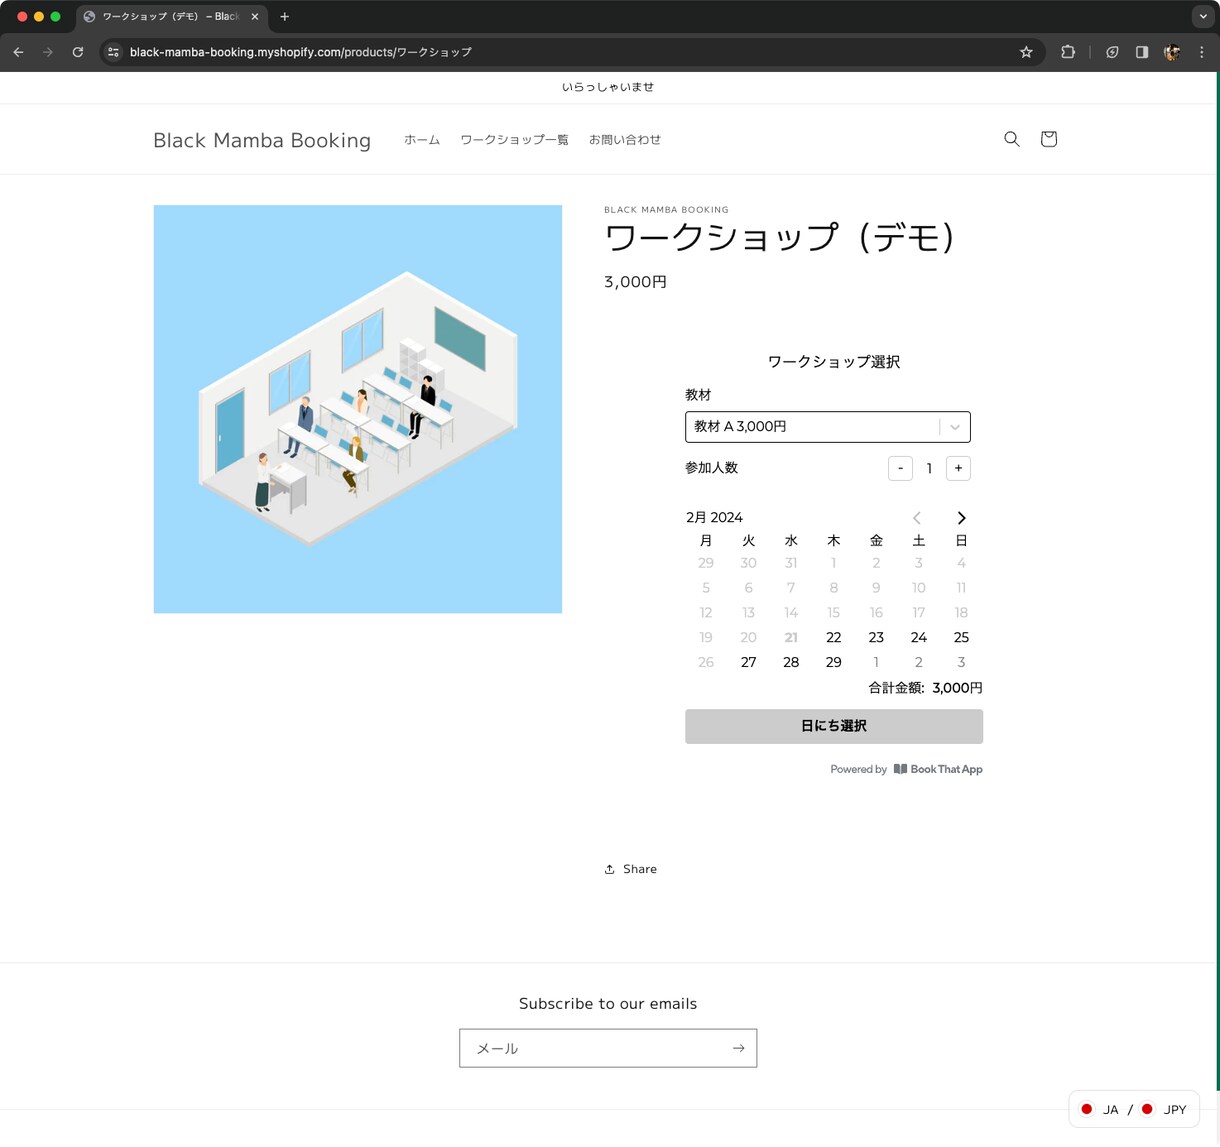The width and height of the screenshot is (1220, 1147).
Task: Click the ワークショップ選択 heading
Action: (x=834, y=362)
